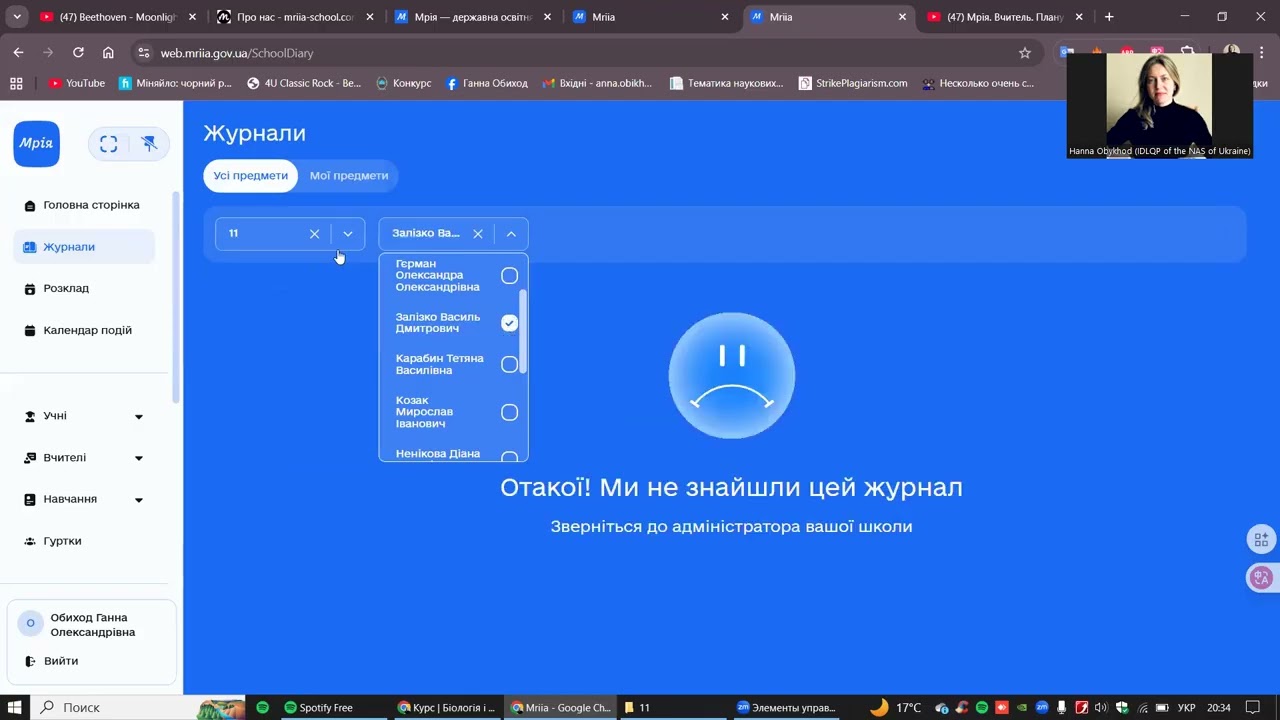Screen dimensions: 1280x720
Task: Expand the Учні submenu arrow
Action: click(x=139, y=416)
